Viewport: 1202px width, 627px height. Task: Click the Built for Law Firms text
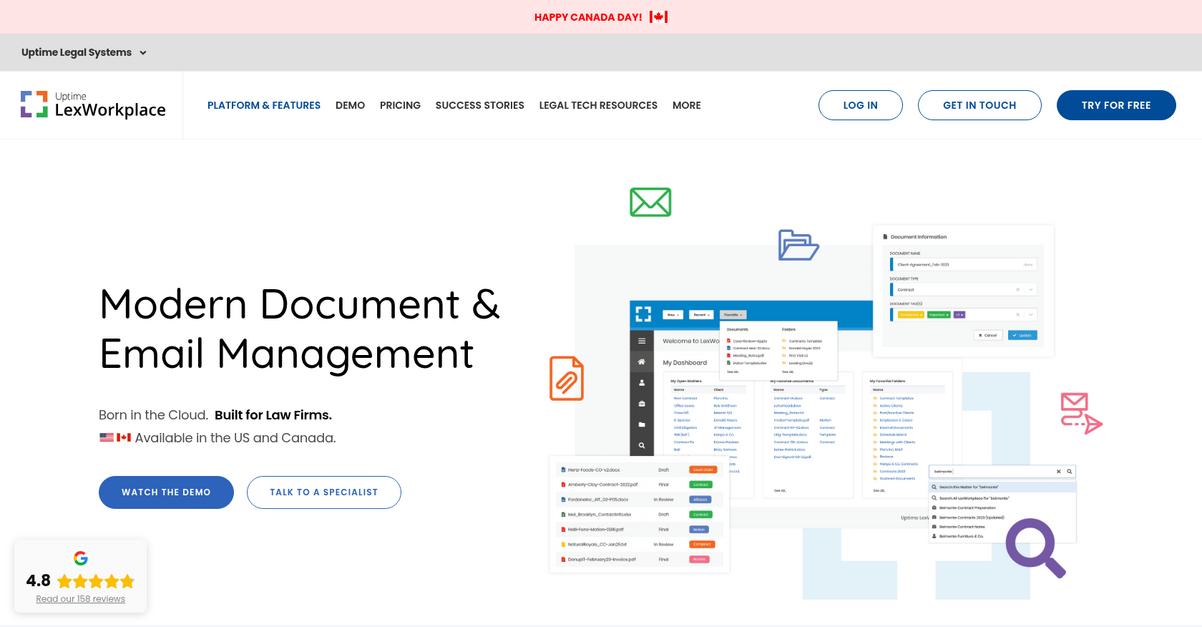273,415
